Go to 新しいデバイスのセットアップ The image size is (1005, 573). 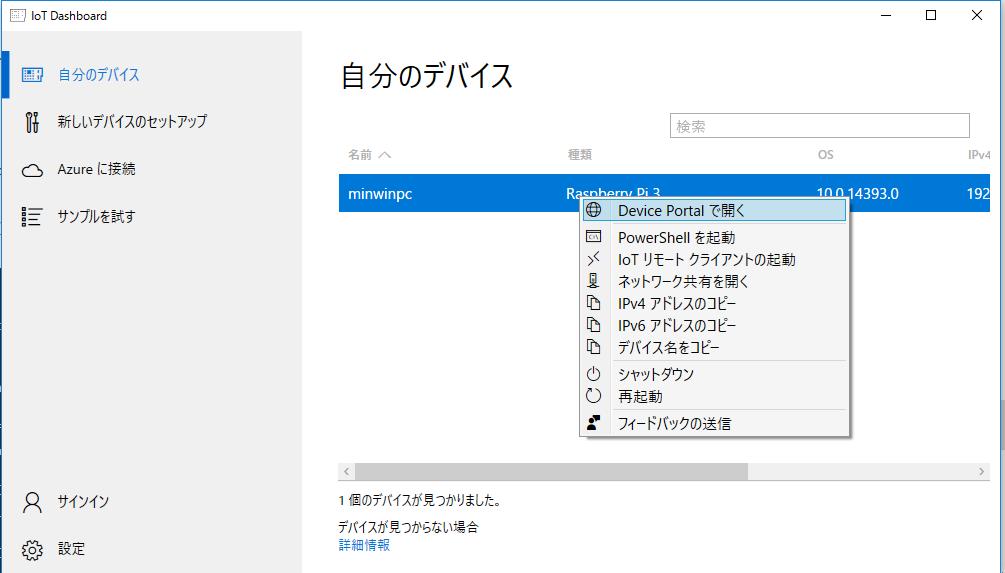152,122
